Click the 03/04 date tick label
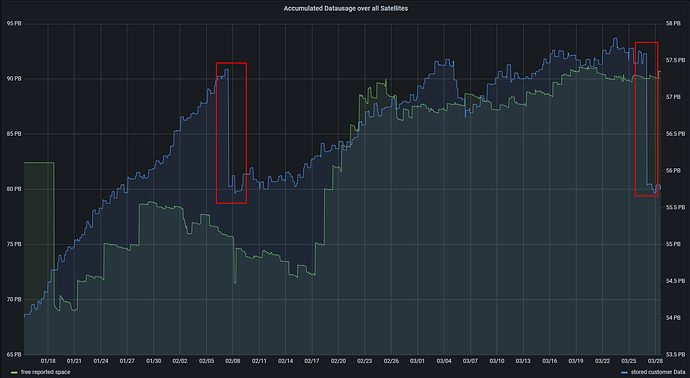Viewport: 690px width, 378px height. (444, 361)
